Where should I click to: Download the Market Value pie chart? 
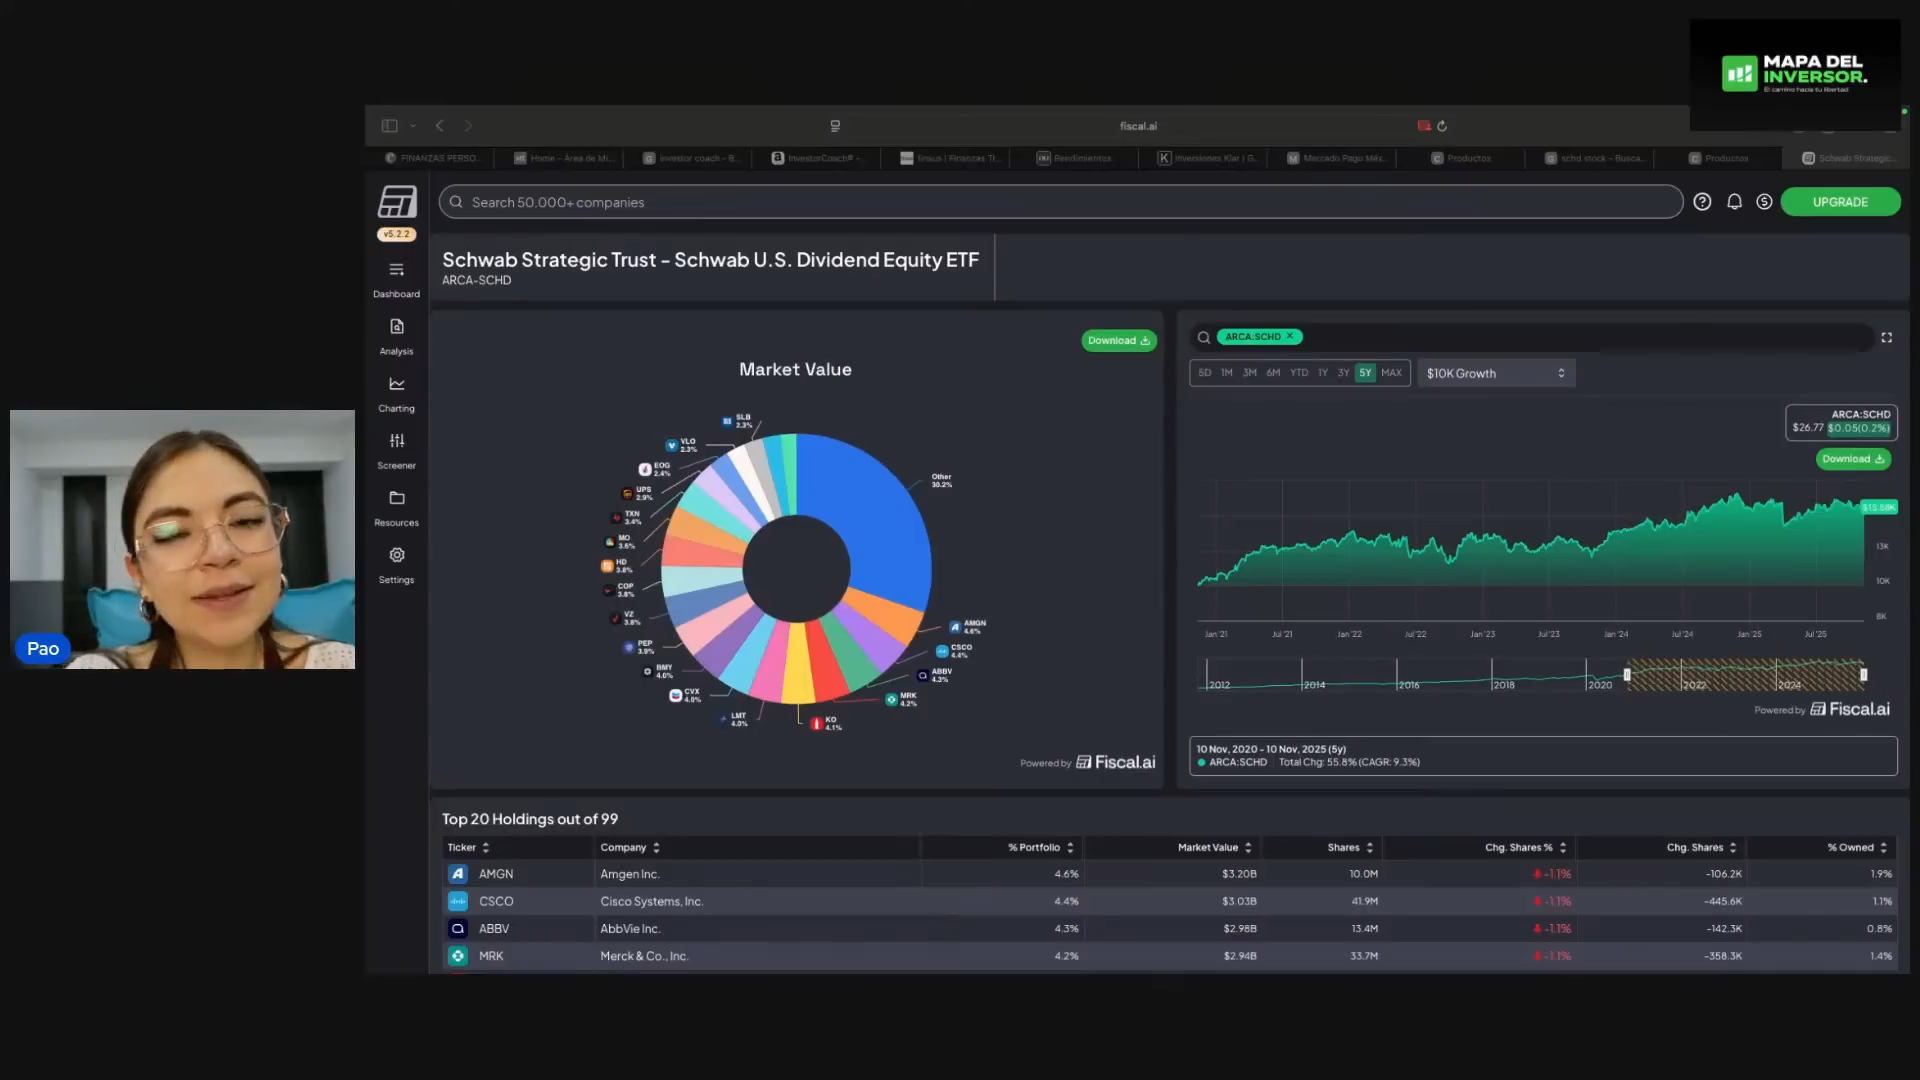(1118, 341)
